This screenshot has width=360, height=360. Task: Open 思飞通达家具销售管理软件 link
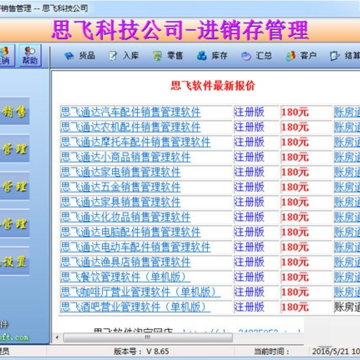(x=120, y=202)
